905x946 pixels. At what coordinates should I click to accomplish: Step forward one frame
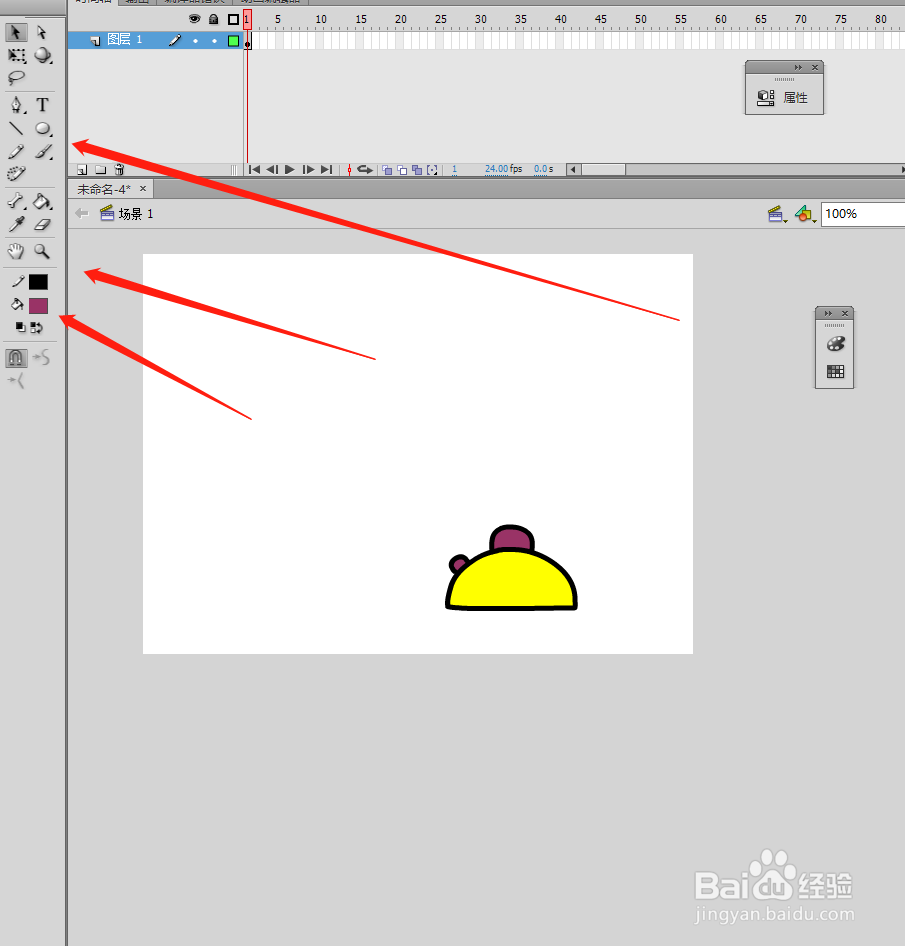tap(308, 170)
